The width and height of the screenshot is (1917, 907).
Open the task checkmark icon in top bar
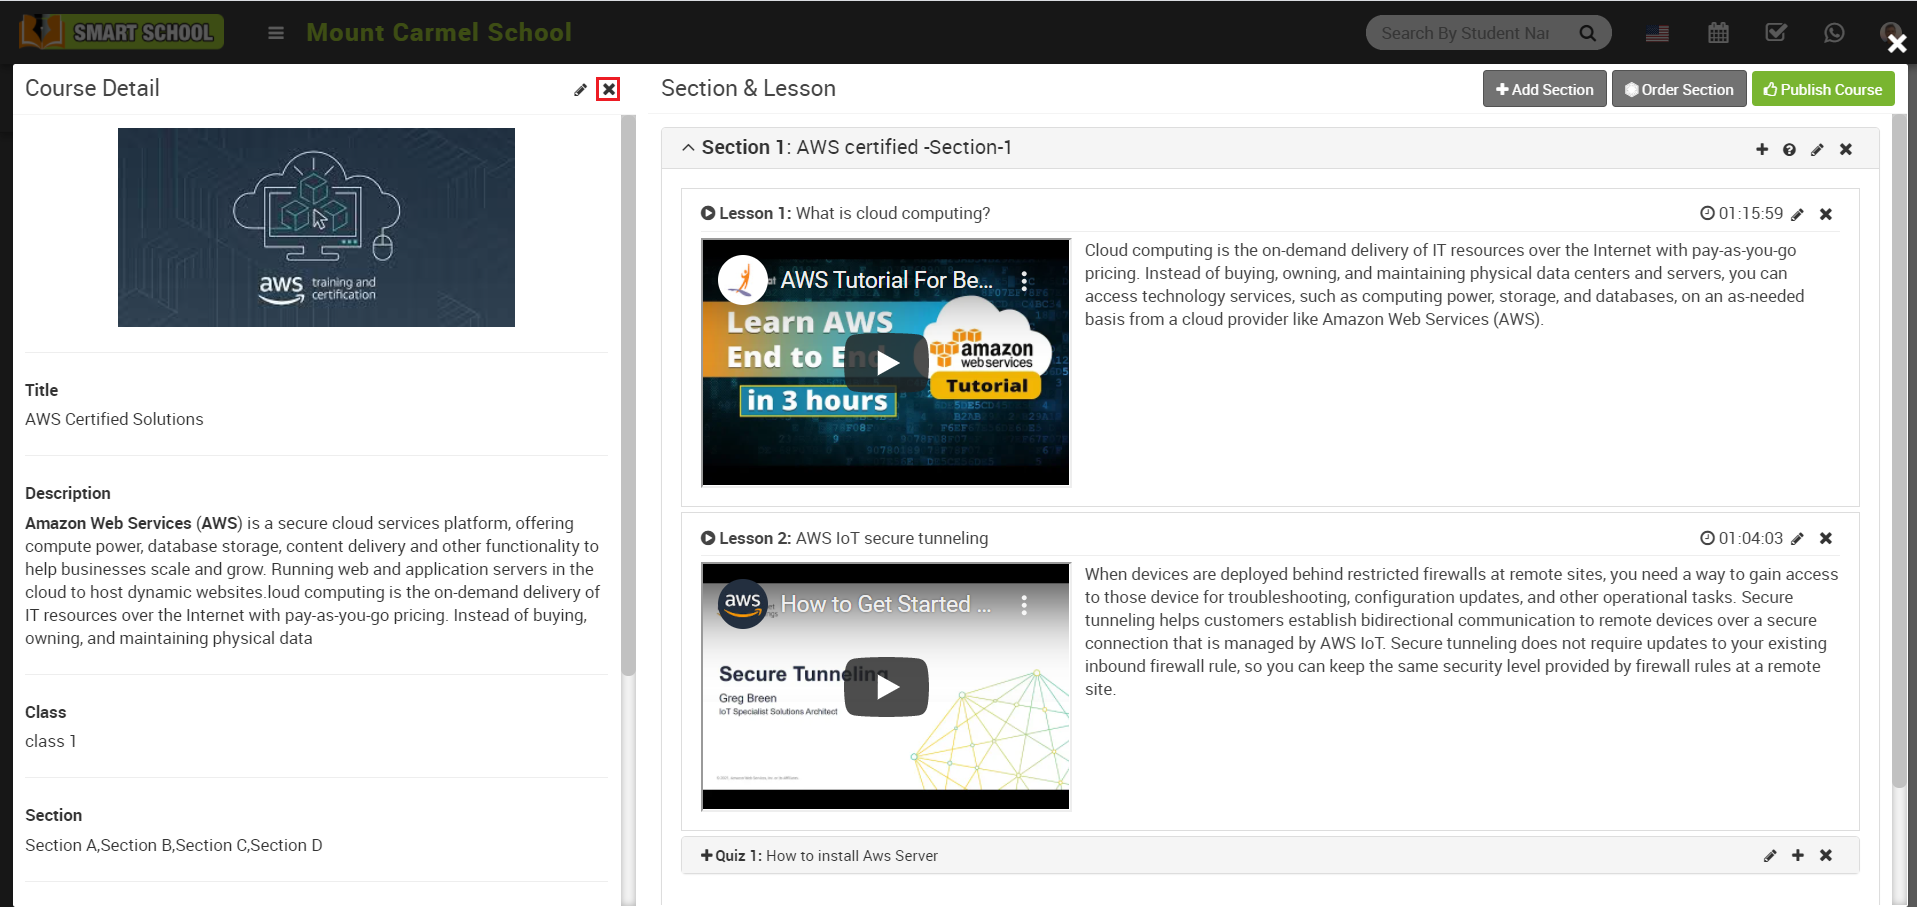point(1776,32)
